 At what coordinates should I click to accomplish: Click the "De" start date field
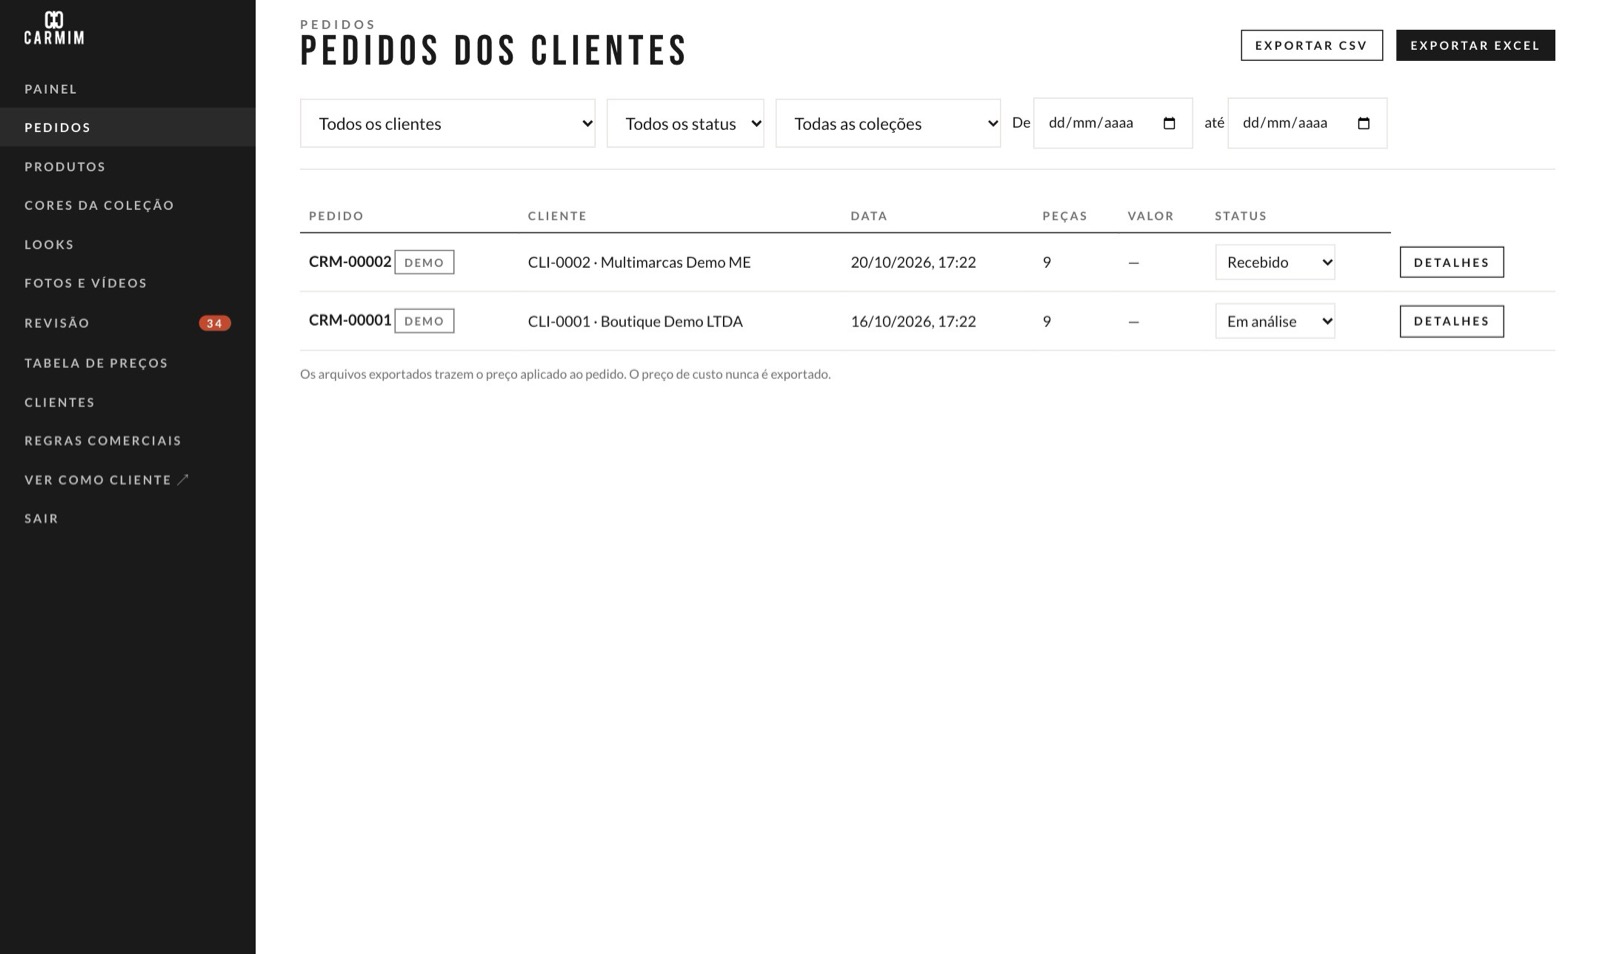[1112, 123]
